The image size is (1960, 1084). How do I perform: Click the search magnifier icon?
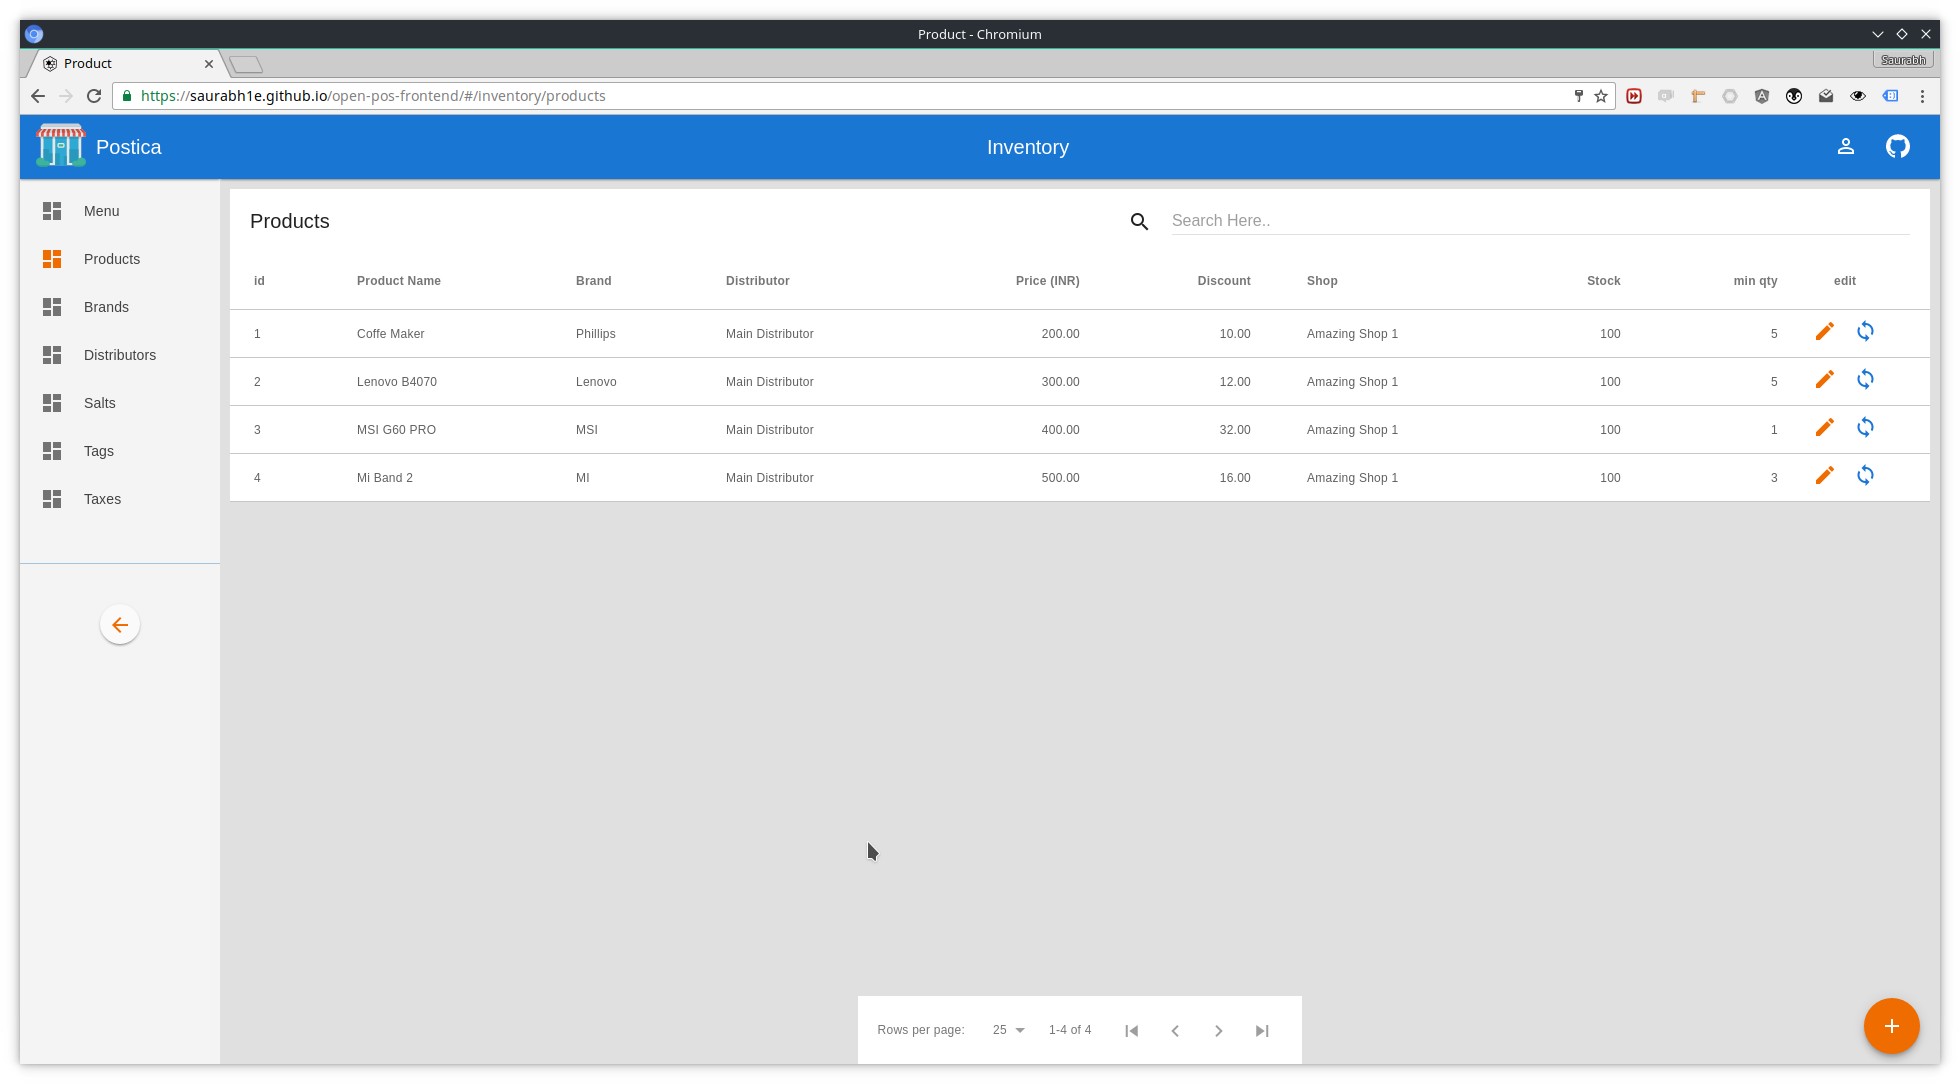point(1139,221)
